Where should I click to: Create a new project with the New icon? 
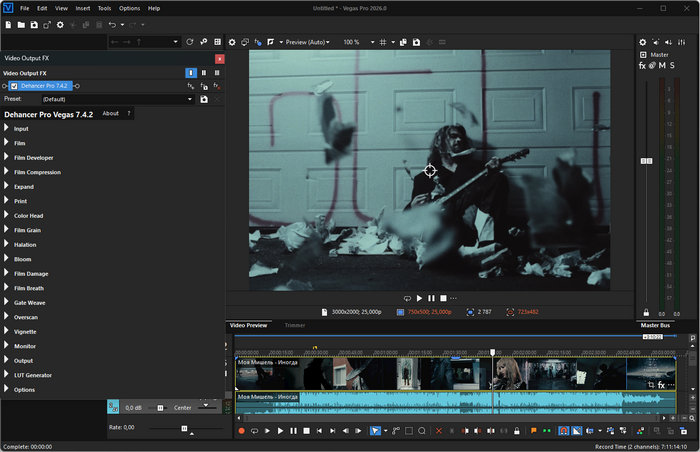(8, 25)
